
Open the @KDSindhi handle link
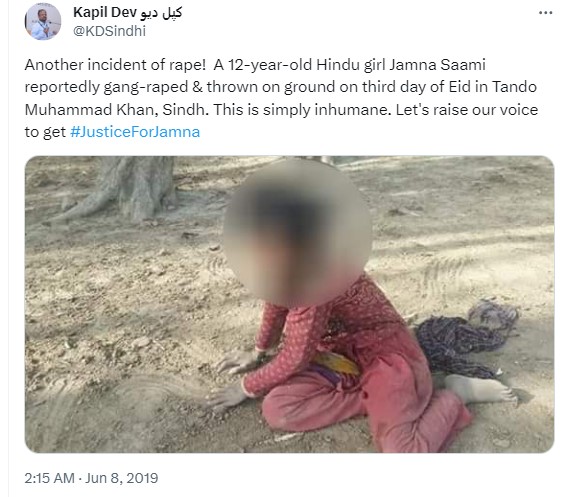click(x=109, y=31)
